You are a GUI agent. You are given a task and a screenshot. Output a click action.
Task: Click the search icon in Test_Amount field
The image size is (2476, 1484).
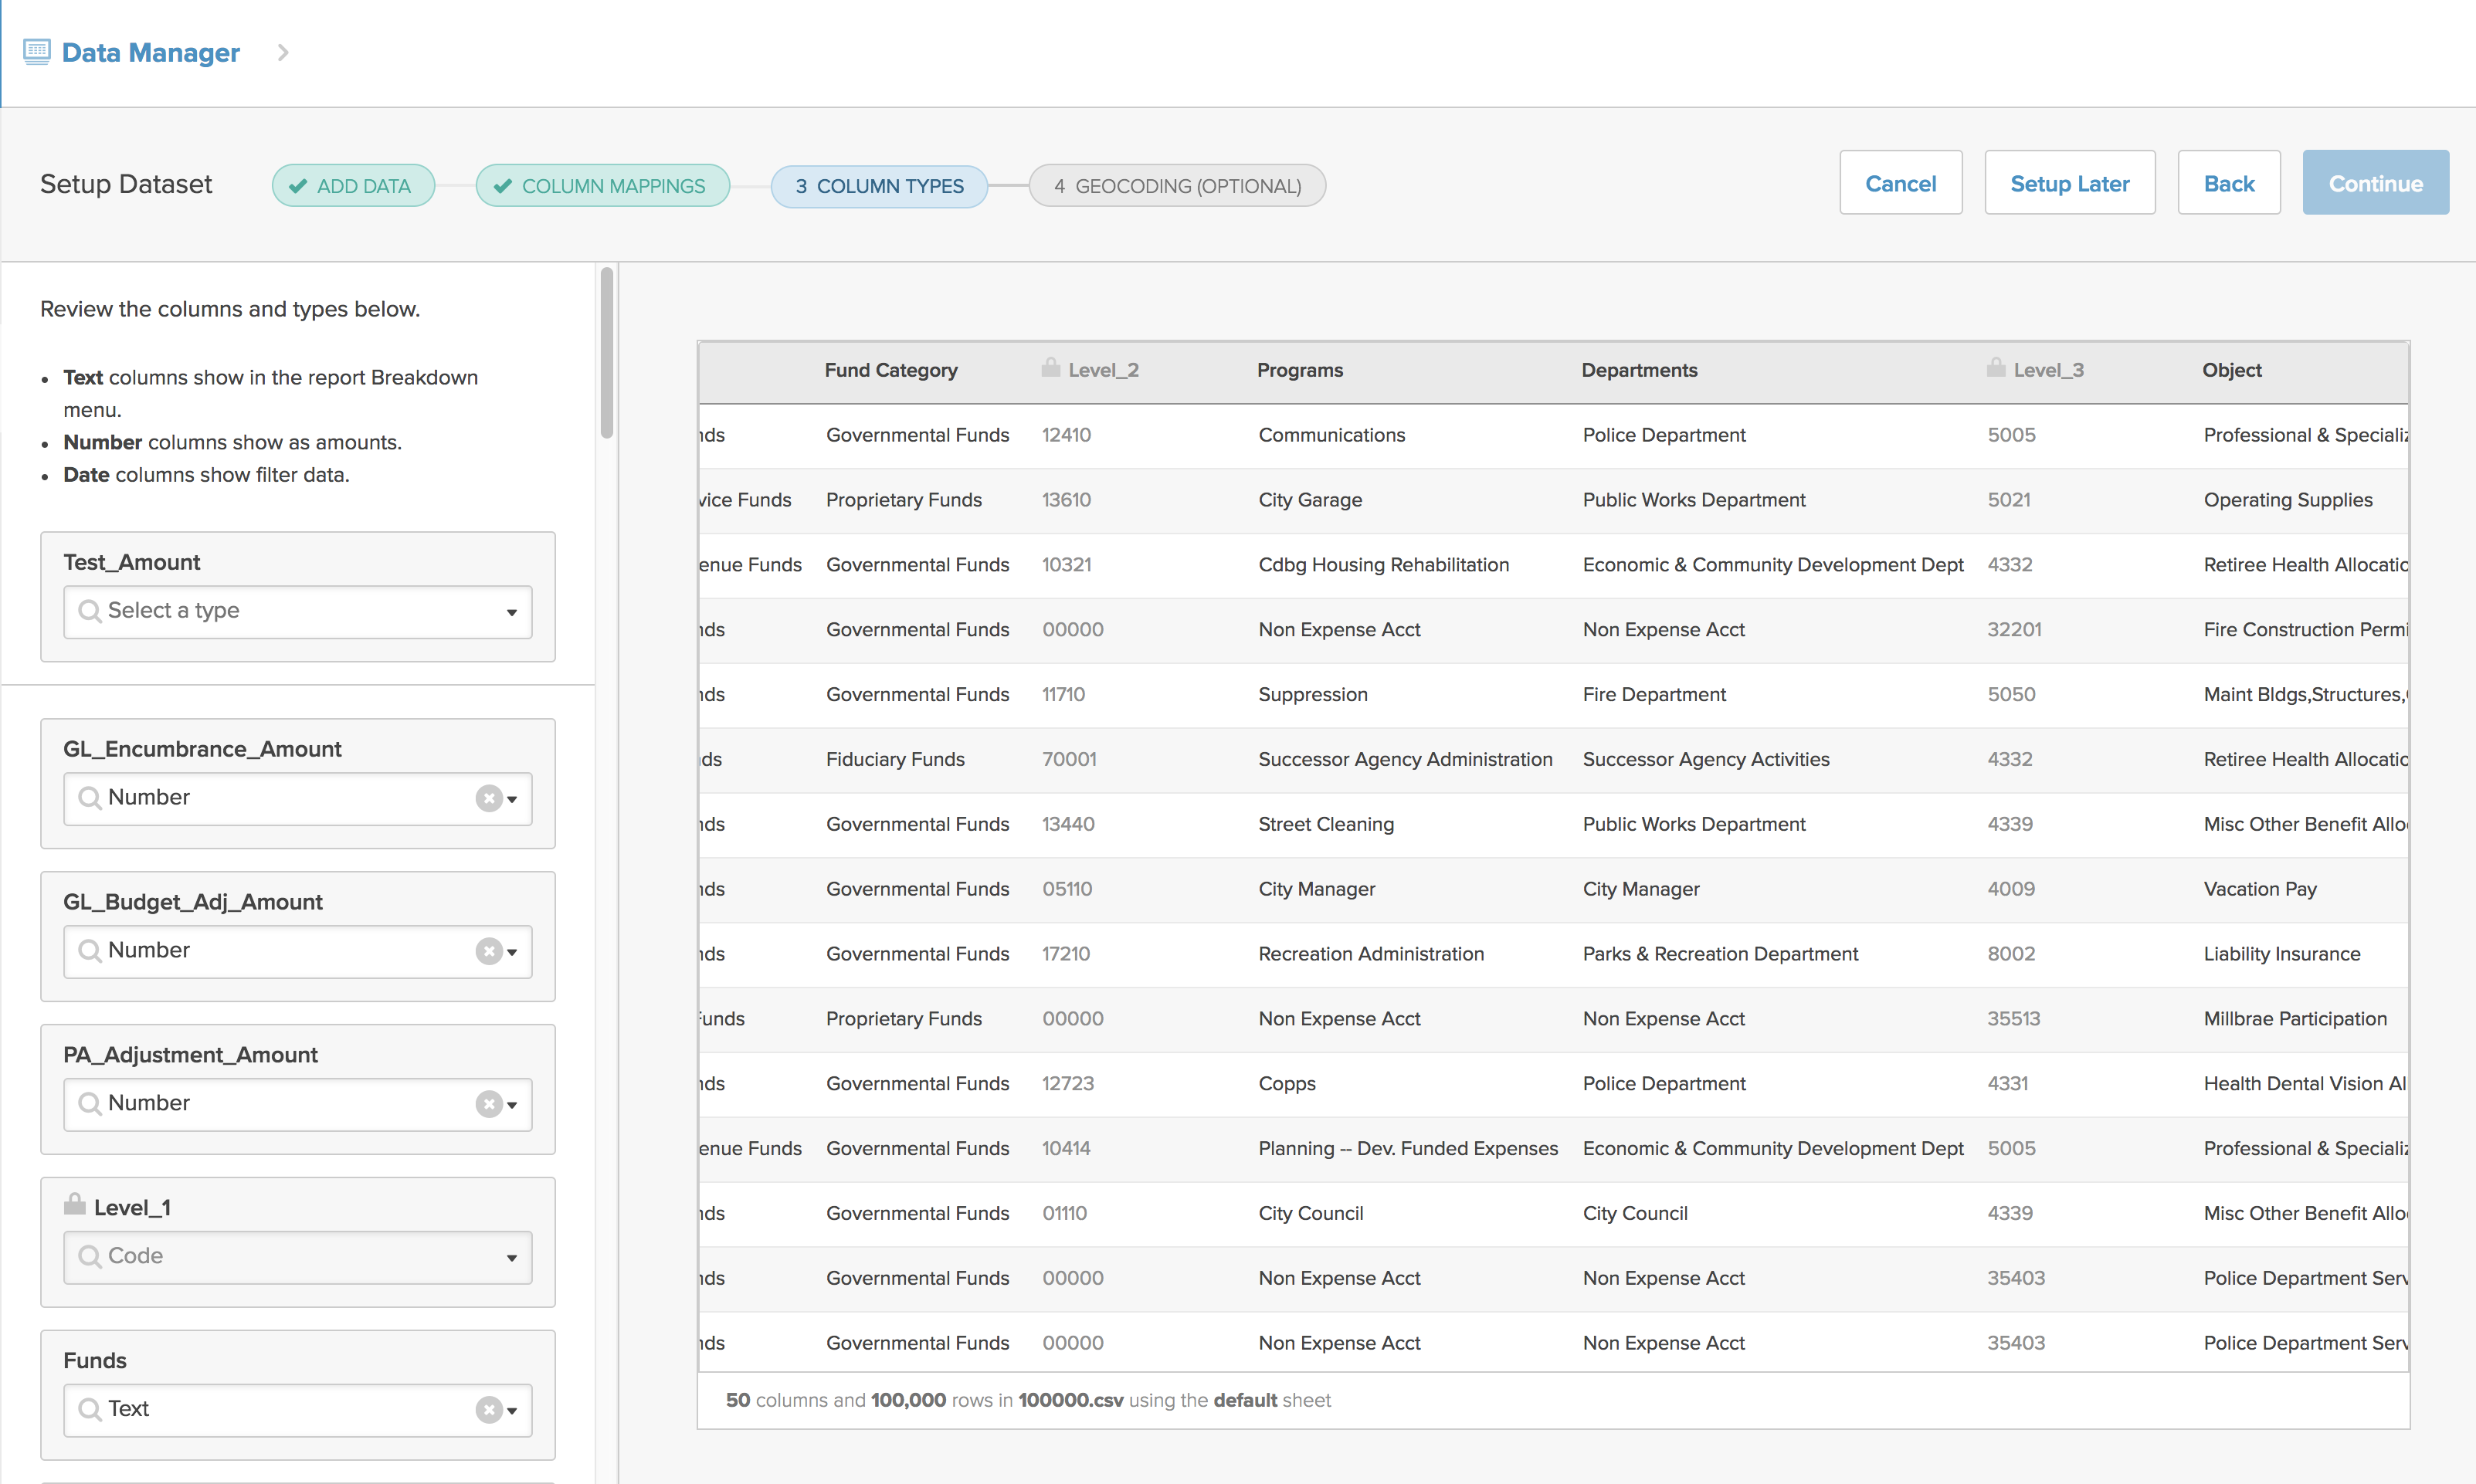pos(90,611)
